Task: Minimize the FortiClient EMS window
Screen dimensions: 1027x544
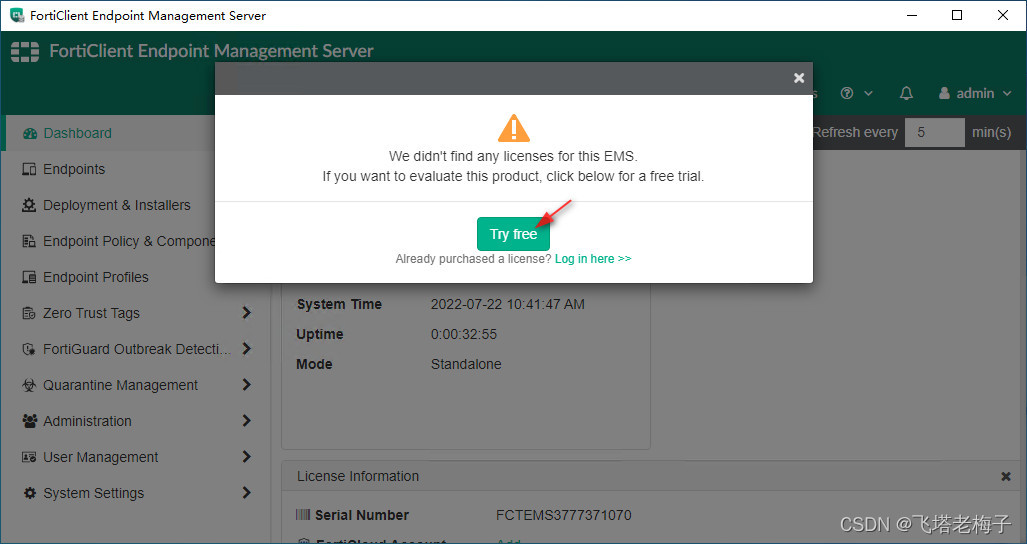Action: point(911,15)
